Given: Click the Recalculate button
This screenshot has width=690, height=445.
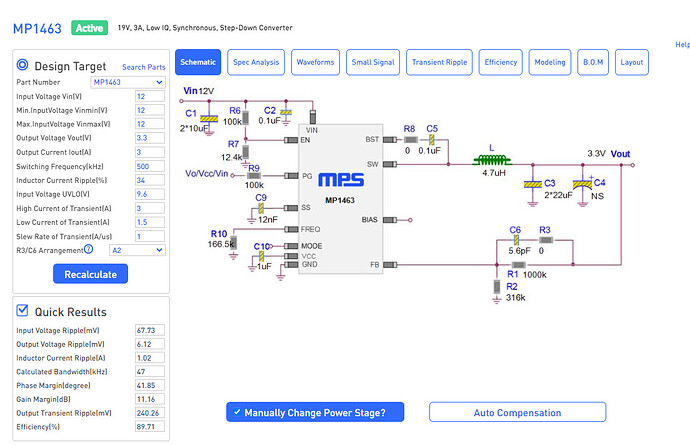Looking at the screenshot, I should click(x=91, y=274).
